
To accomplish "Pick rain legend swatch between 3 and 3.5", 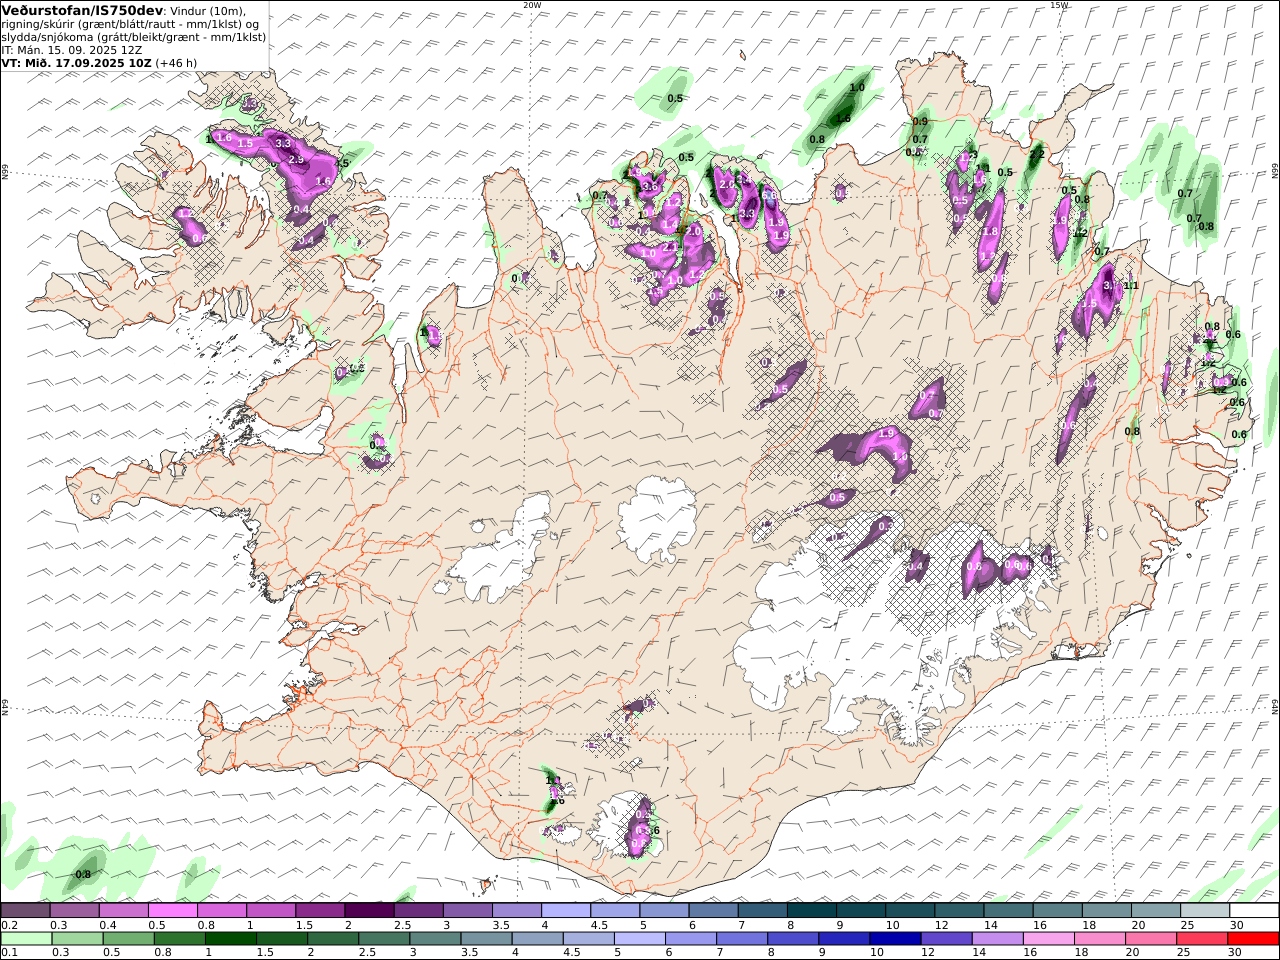I will (435, 938).
